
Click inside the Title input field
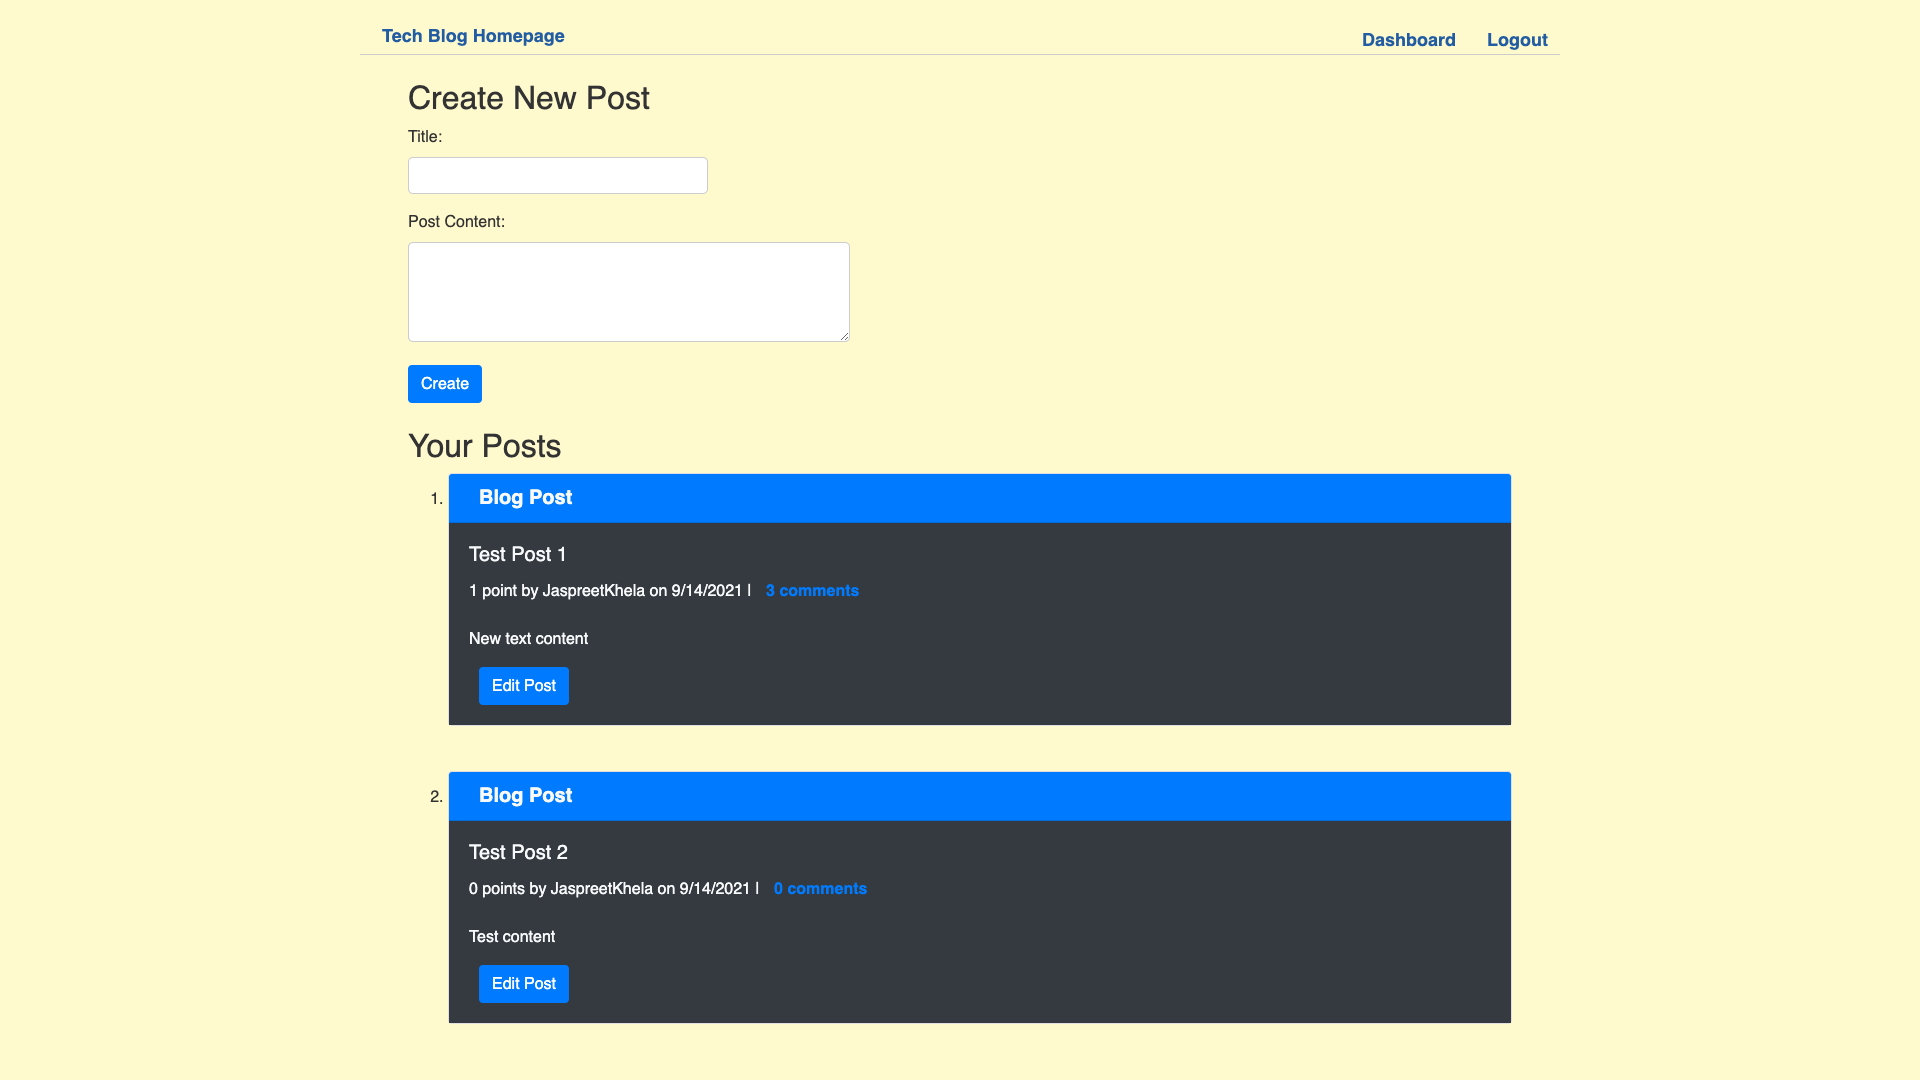tap(557, 175)
